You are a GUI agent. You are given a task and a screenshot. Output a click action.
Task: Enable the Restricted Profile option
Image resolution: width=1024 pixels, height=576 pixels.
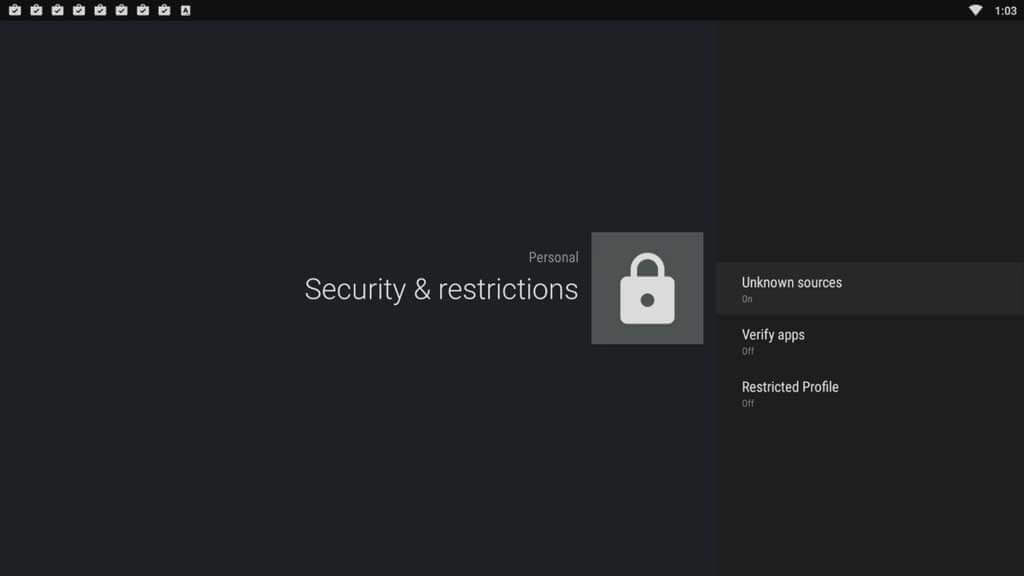[x=869, y=393]
